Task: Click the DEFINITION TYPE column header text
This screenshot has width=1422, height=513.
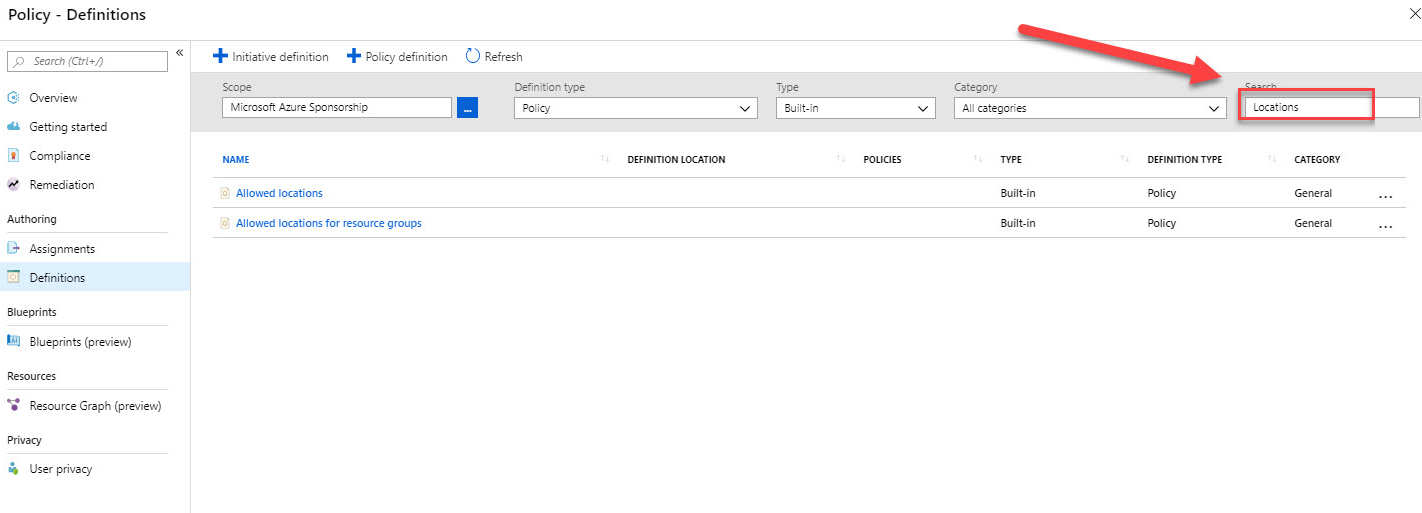Action: [x=1184, y=160]
